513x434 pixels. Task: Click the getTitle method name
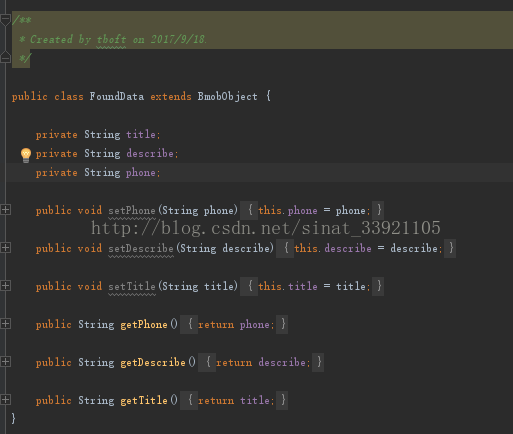(144, 400)
